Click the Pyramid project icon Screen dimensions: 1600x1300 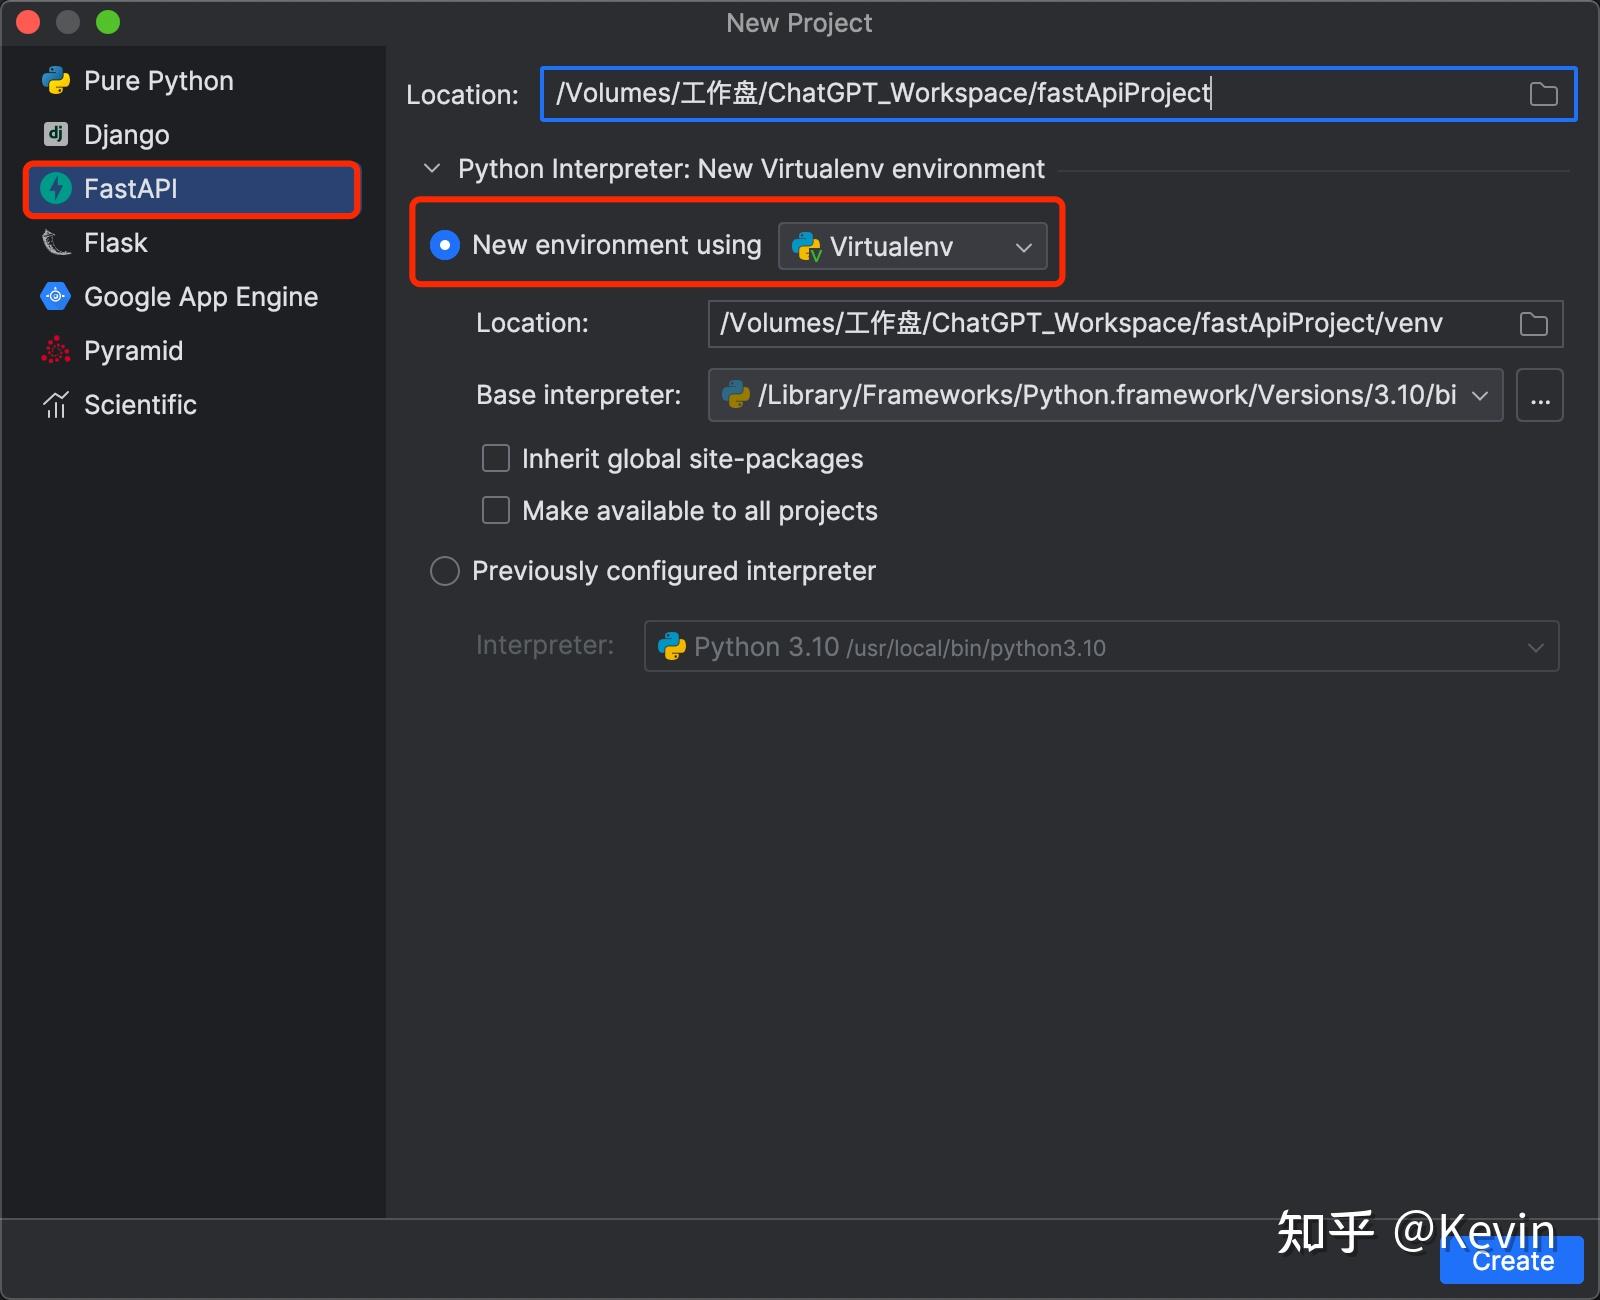tap(56, 351)
